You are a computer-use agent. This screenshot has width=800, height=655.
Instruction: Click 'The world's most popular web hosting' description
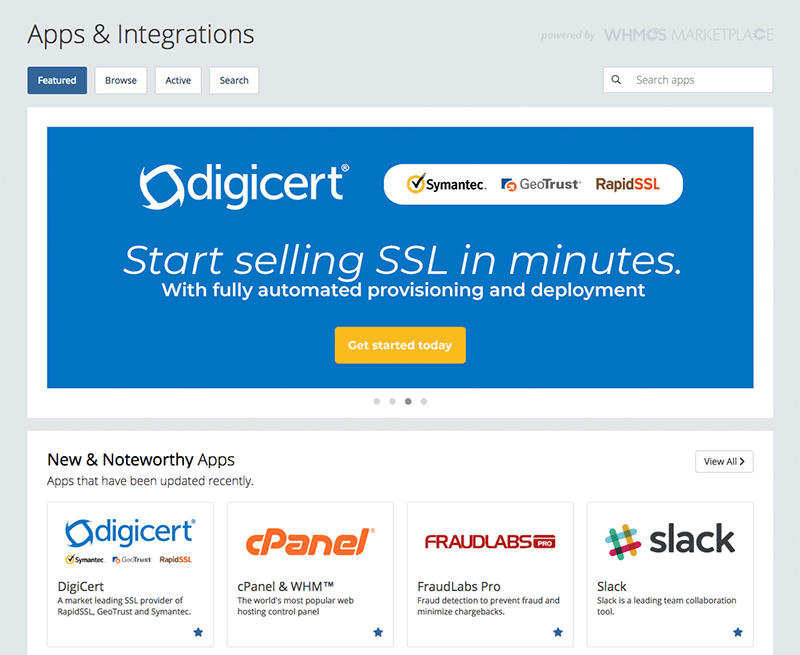tap(295, 606)
